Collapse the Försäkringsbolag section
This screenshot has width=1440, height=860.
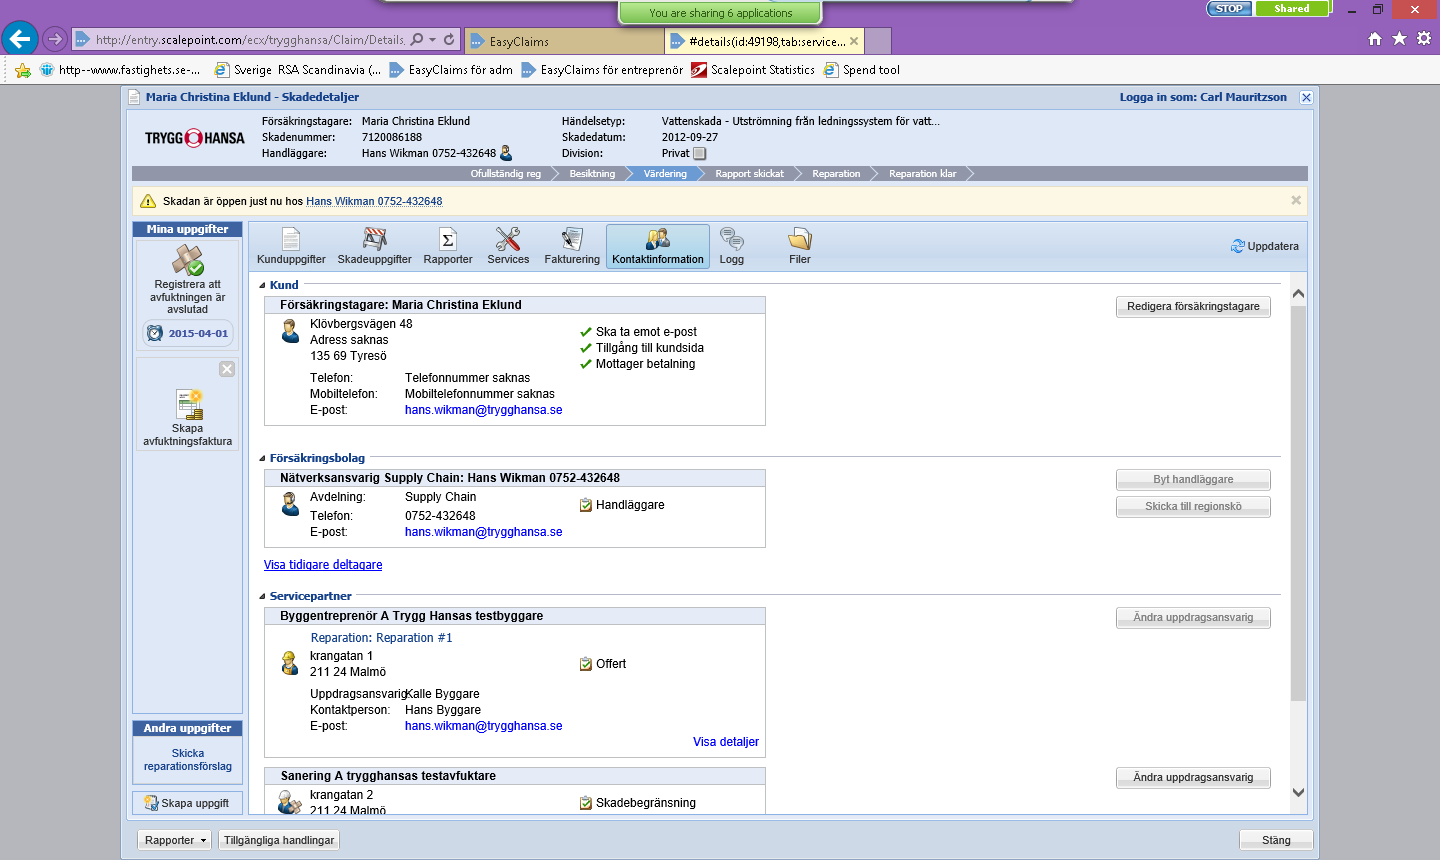pyautogui.click(x=262, y=458)
